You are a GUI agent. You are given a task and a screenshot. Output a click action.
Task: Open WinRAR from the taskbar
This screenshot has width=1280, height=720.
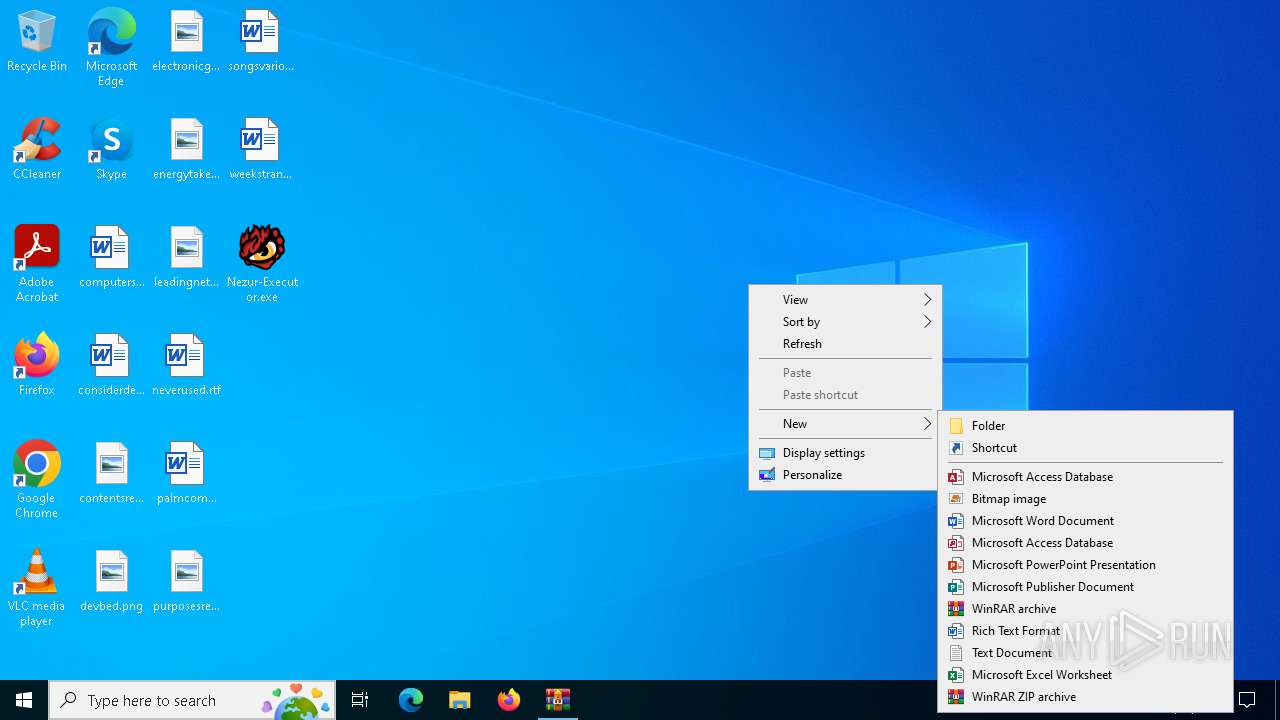coord(558,700)
